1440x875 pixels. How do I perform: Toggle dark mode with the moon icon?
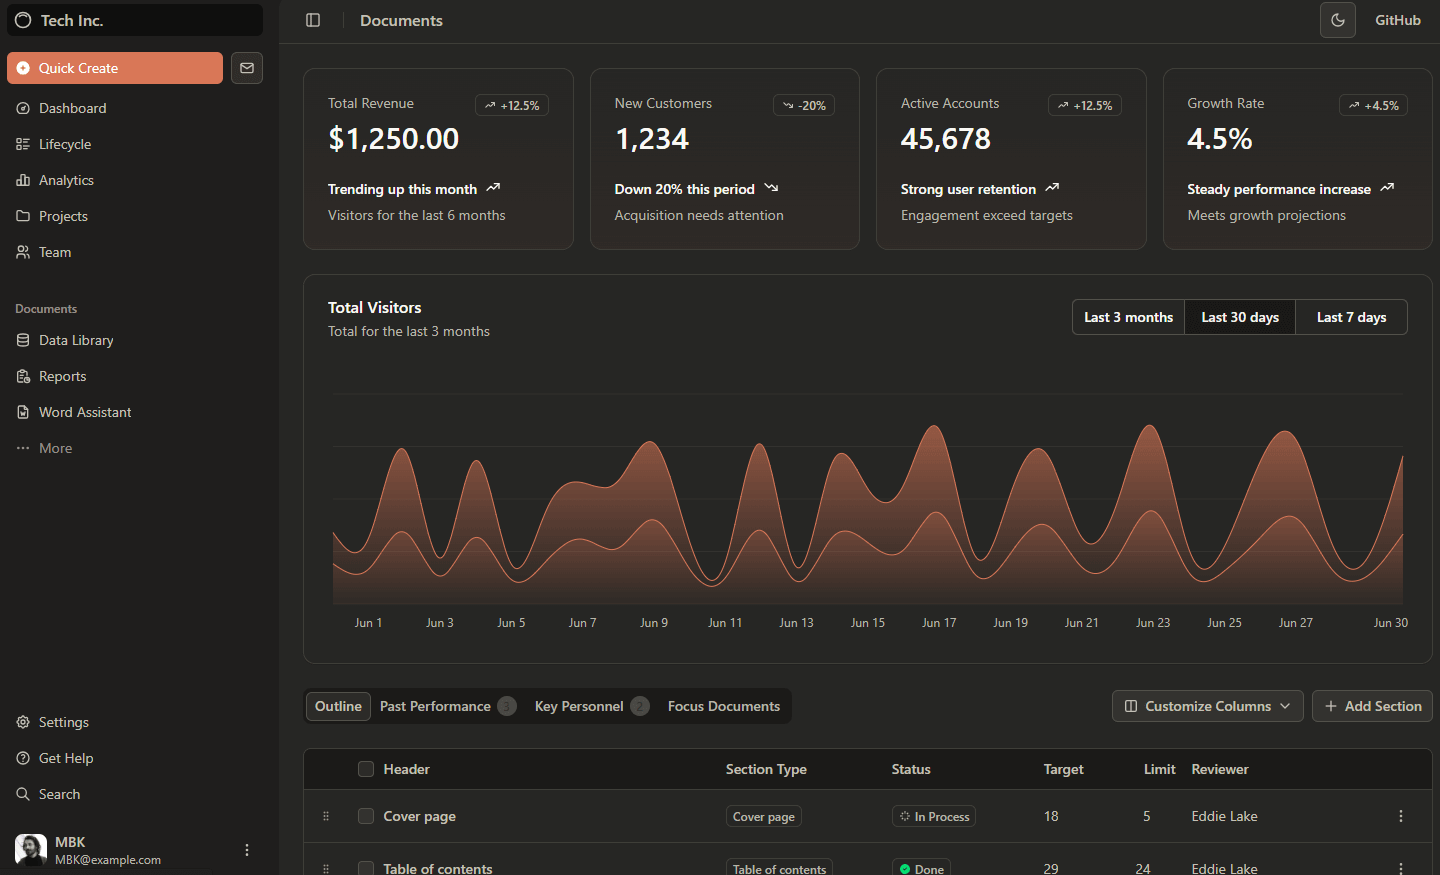[1337, 20]
